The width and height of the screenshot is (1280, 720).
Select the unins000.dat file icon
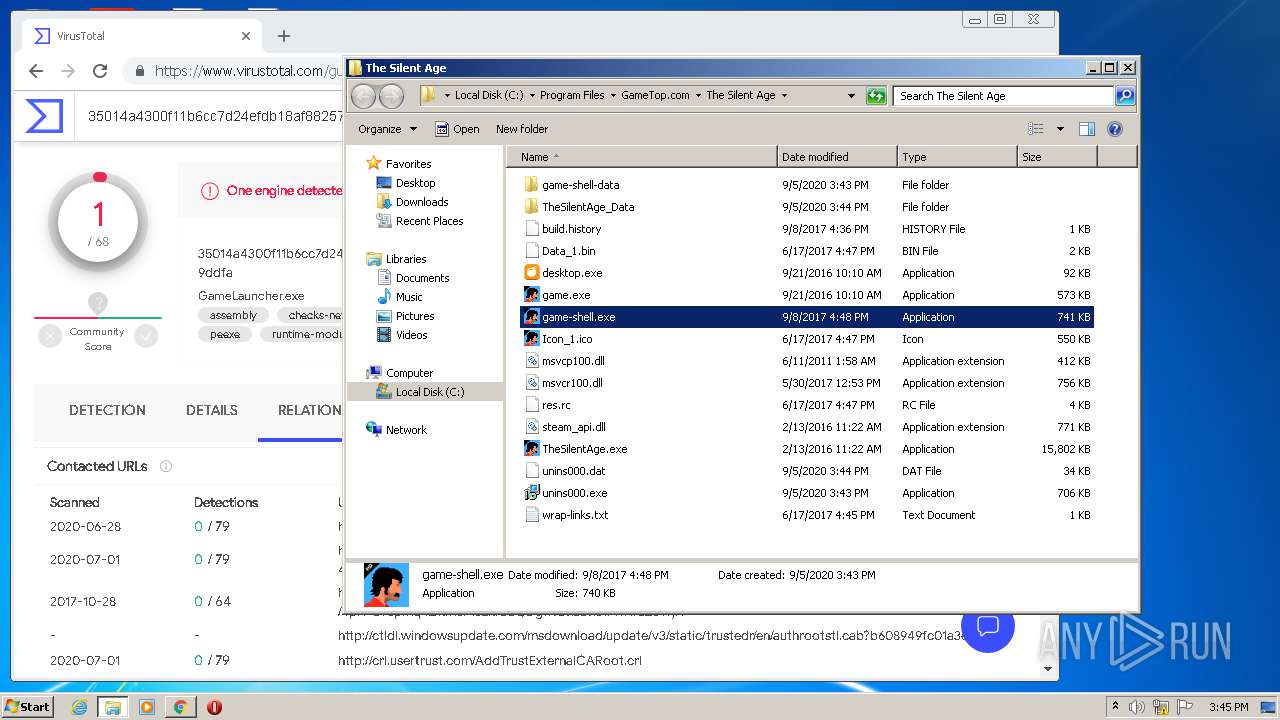point(532,471)
